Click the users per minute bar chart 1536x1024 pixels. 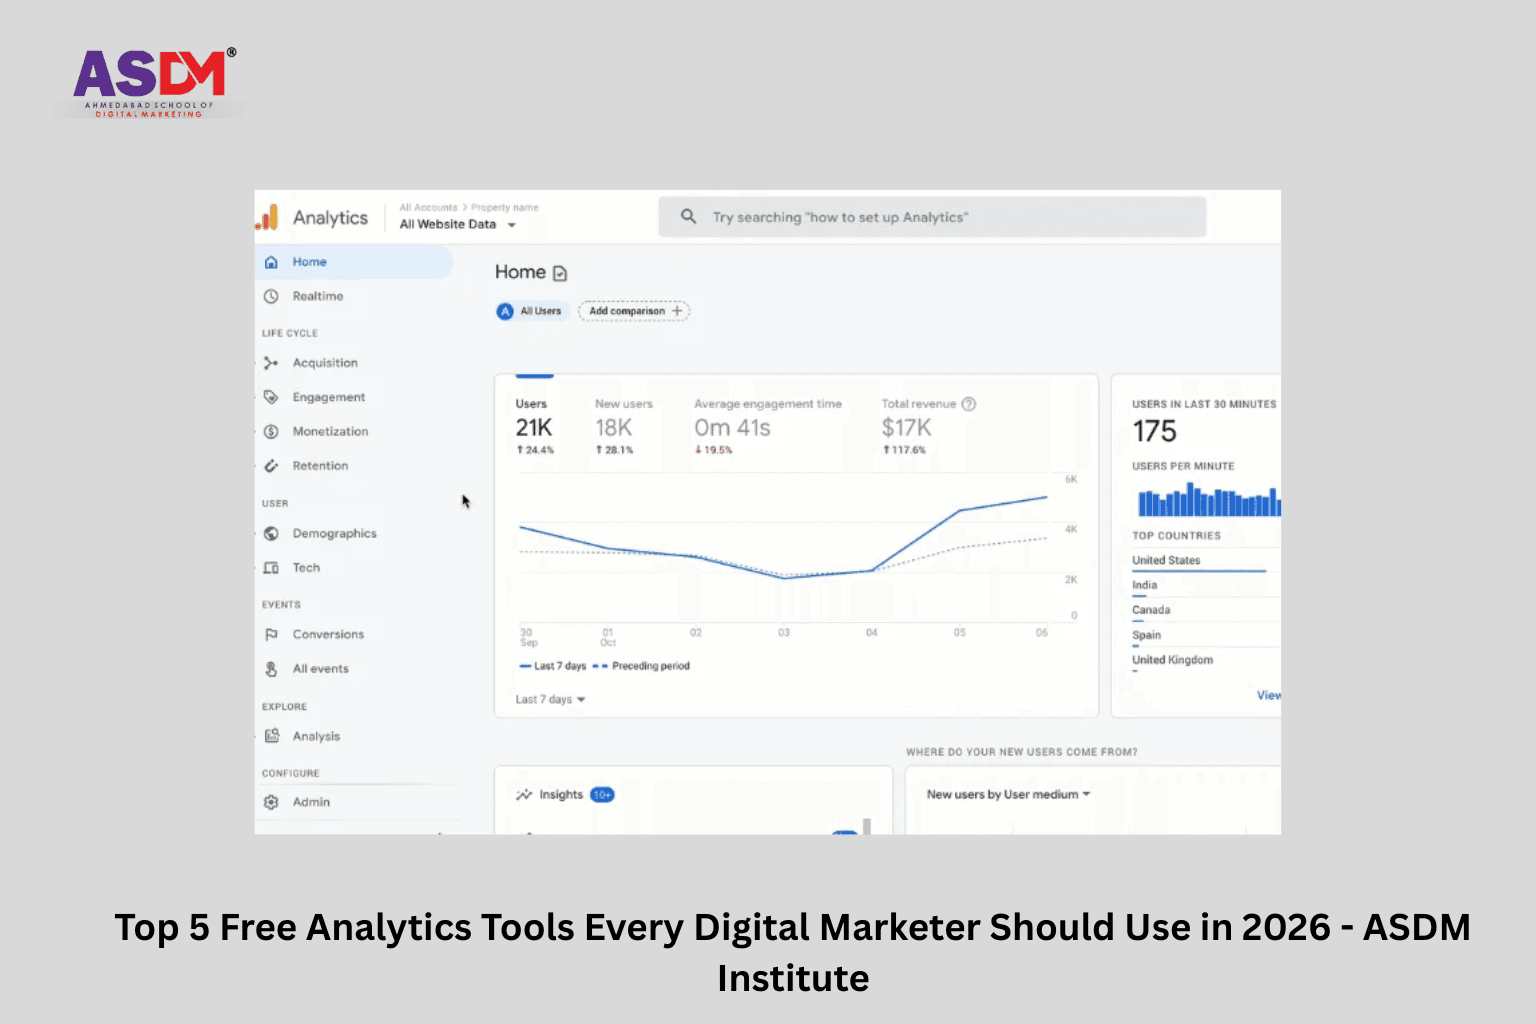pyautogui.click(x=1208, y=499)
